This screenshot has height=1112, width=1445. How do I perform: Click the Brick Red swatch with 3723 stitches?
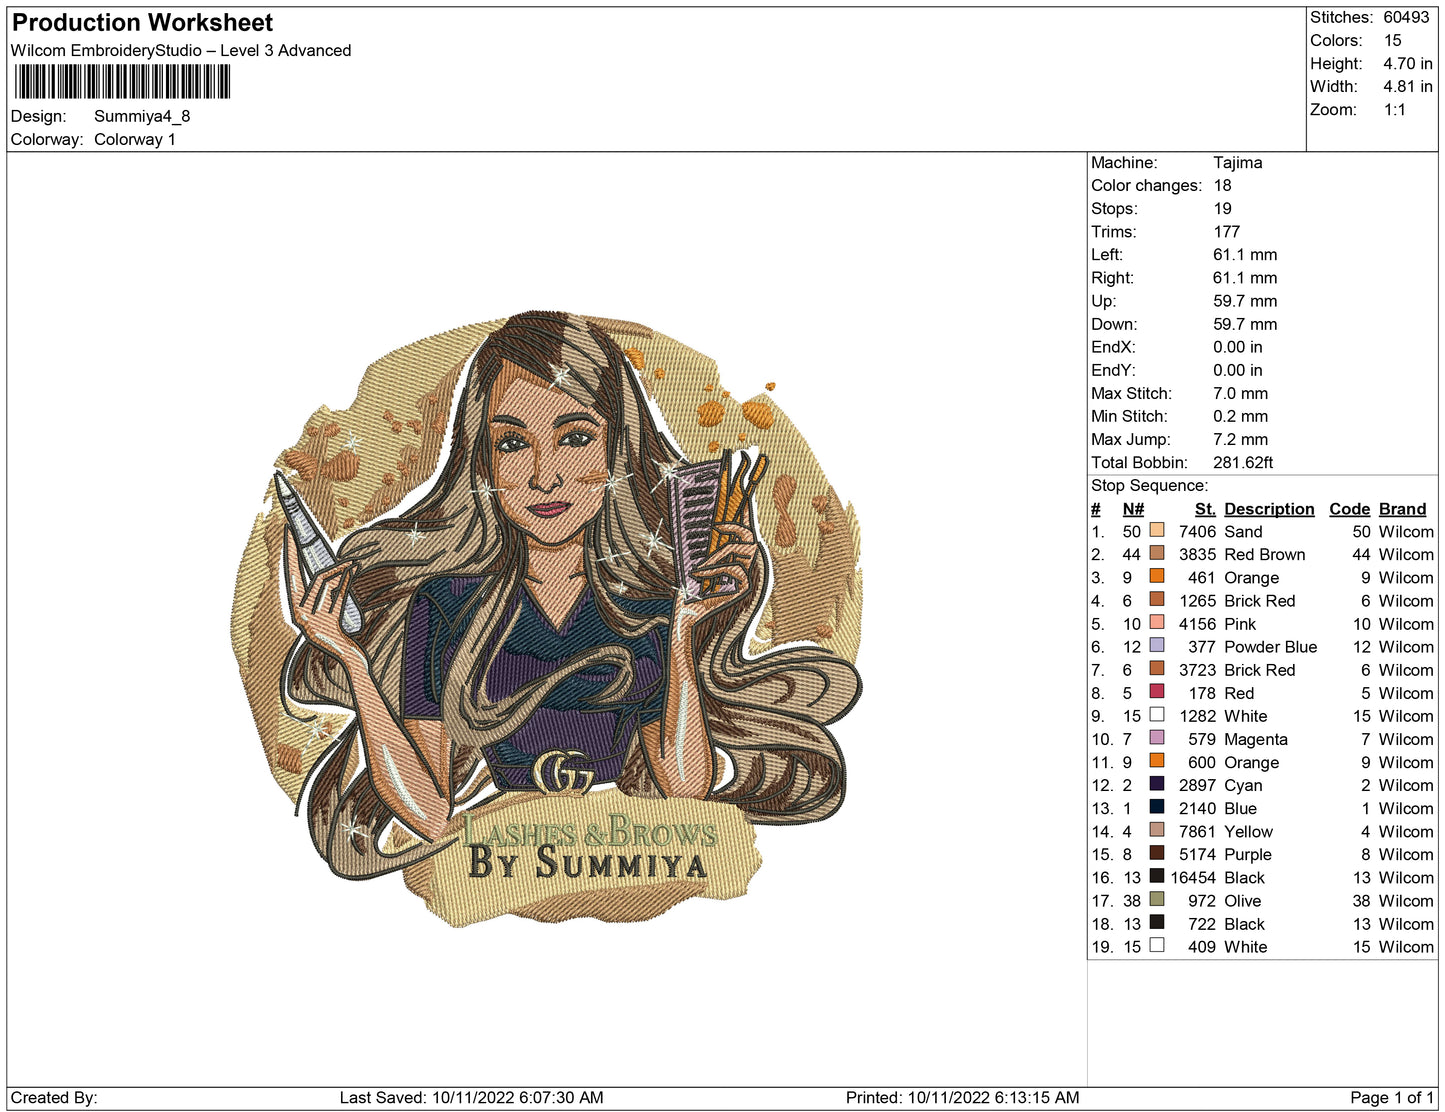1157,668
